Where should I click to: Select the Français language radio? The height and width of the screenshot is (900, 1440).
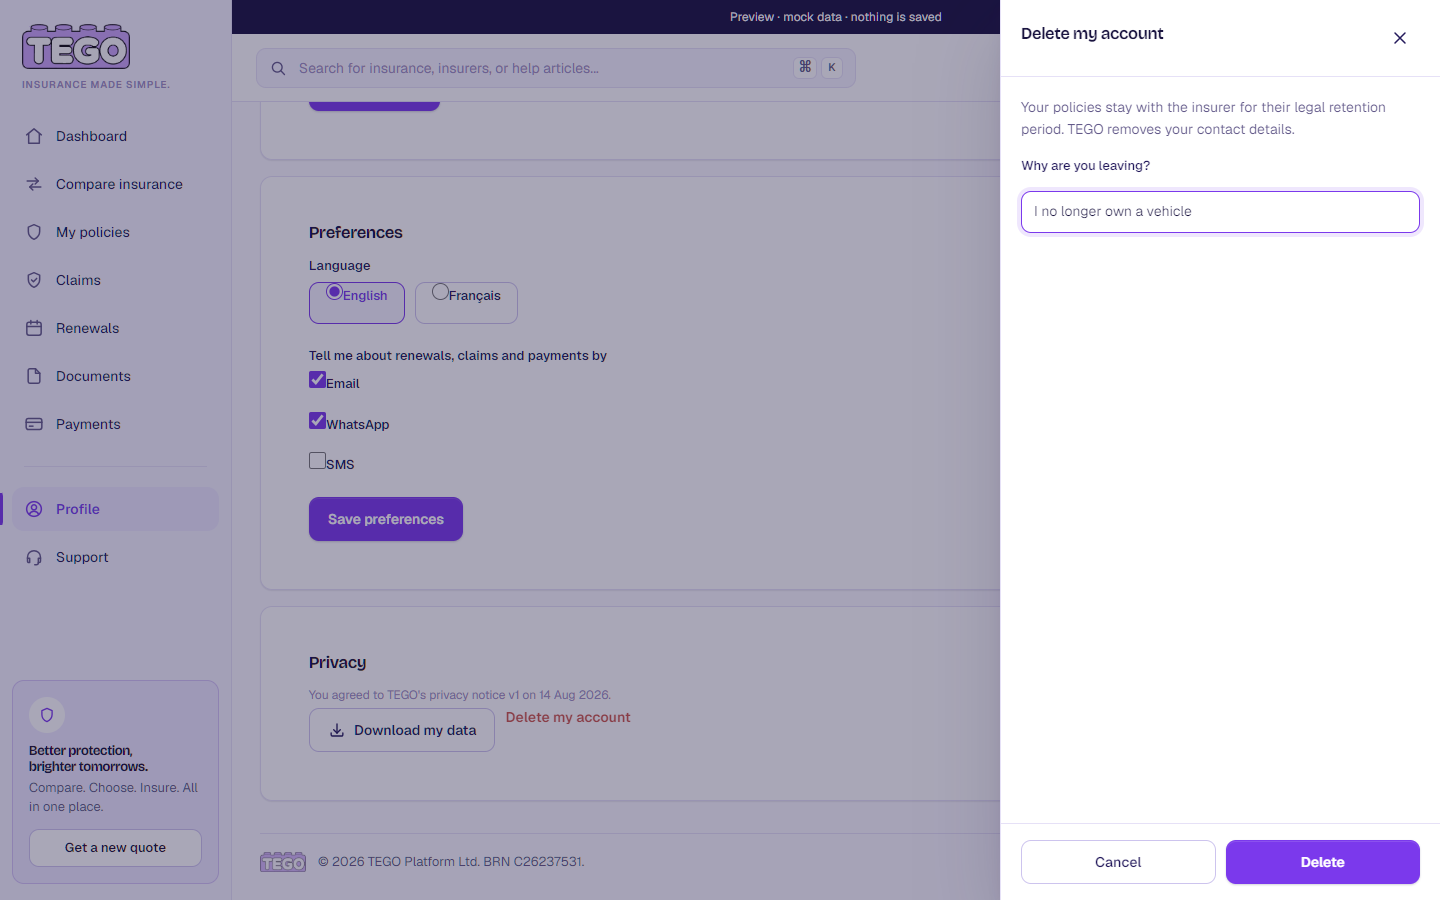point(440,292)
